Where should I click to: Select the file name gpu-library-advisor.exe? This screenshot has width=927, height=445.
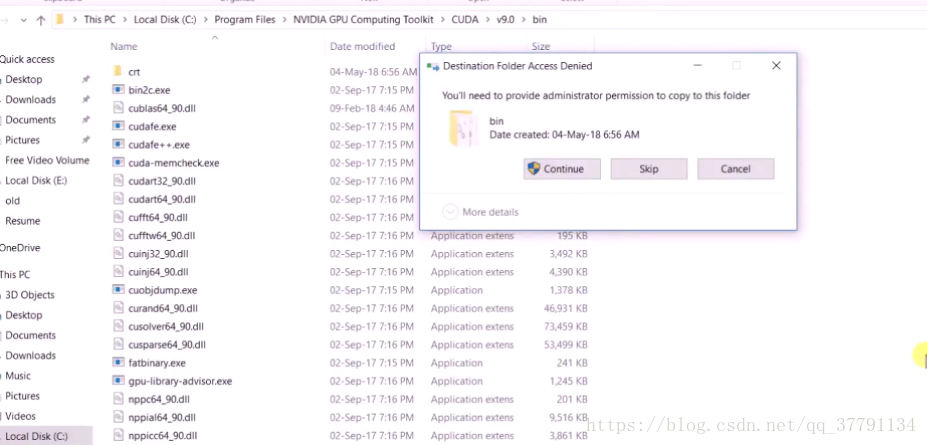click(x=180, y=381)
